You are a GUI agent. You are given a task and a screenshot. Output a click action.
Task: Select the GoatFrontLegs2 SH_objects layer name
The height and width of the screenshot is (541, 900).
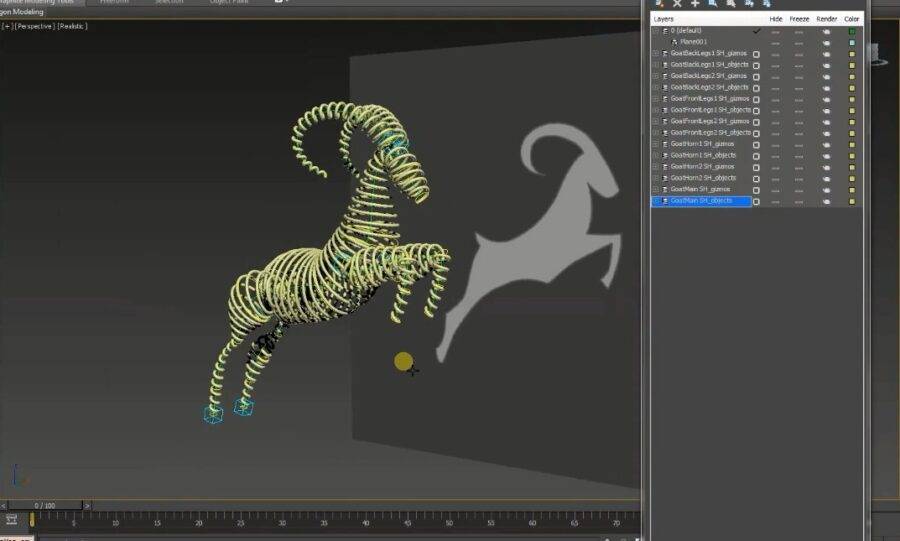[710, 133]
